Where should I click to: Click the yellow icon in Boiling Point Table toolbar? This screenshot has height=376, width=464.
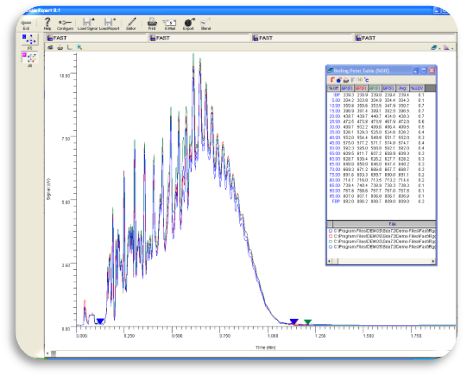click(360, 80)
